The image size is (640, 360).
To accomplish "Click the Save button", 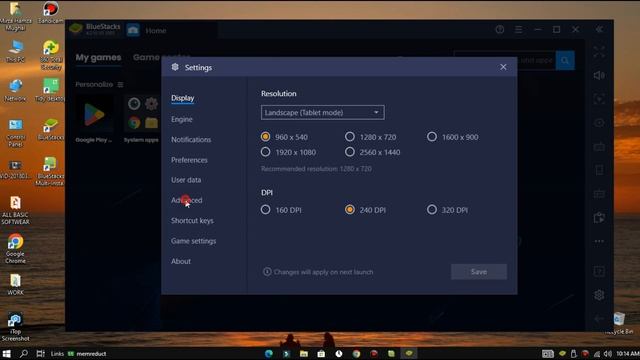I will (x=479, y=272).
